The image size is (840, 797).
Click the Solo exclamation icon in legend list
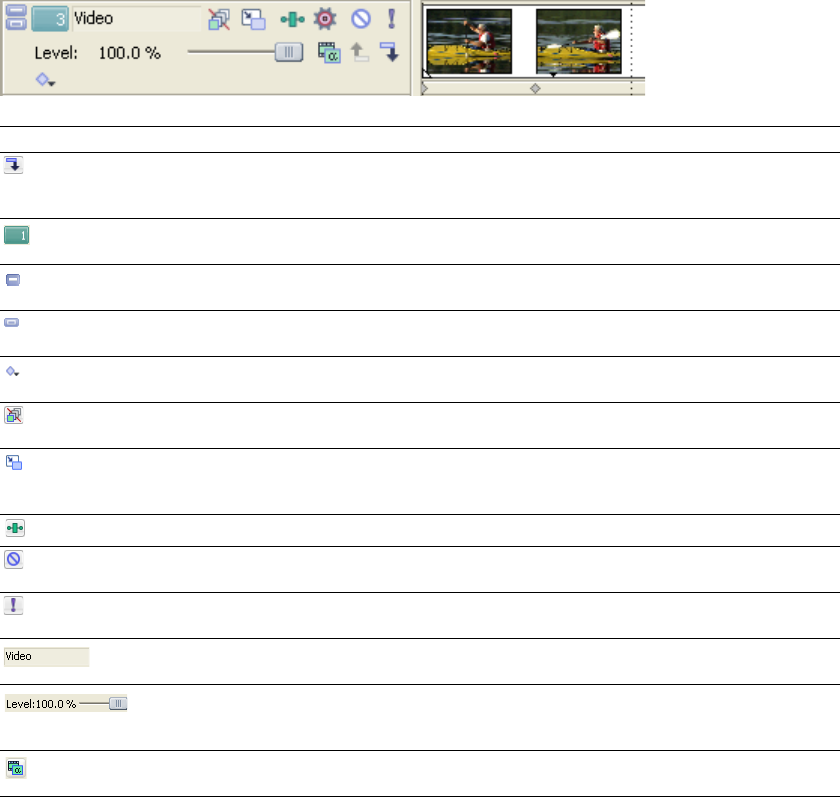coord(13,605)
